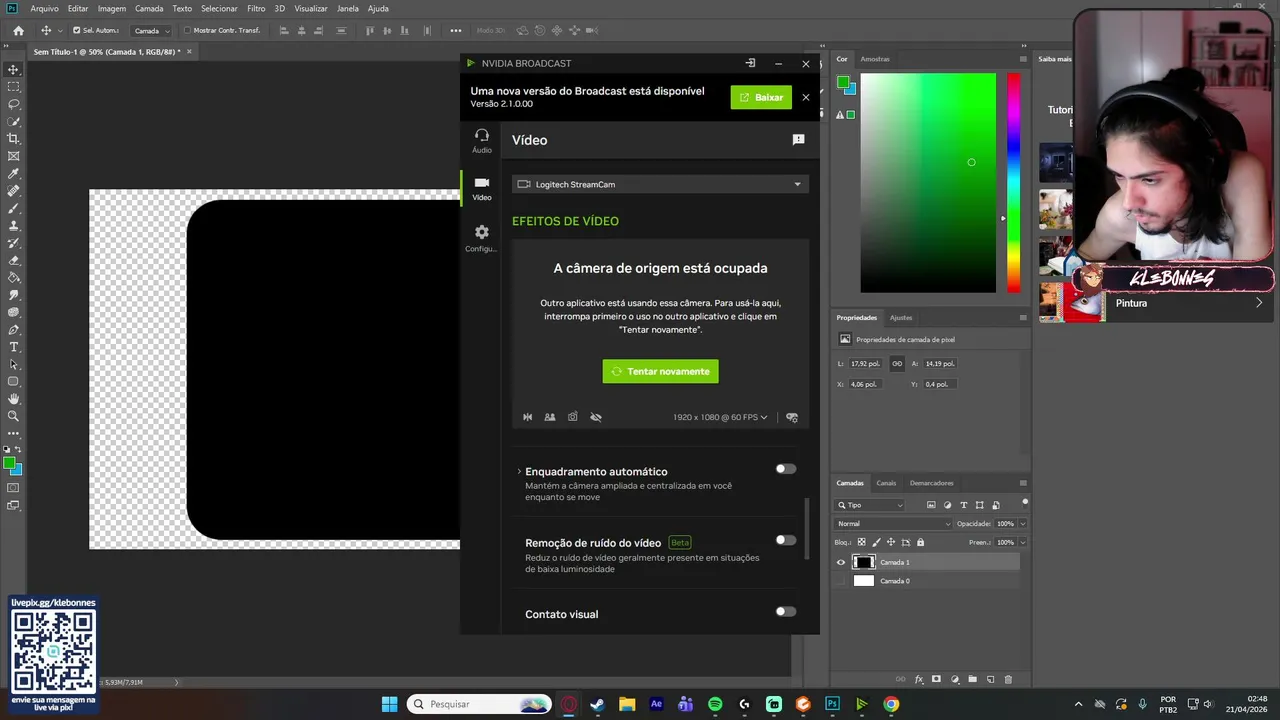Image resolution: width=1280 pixels, height=720 pixels.
Task: Select the Eyedropper tool
Action: pos(14,174)
